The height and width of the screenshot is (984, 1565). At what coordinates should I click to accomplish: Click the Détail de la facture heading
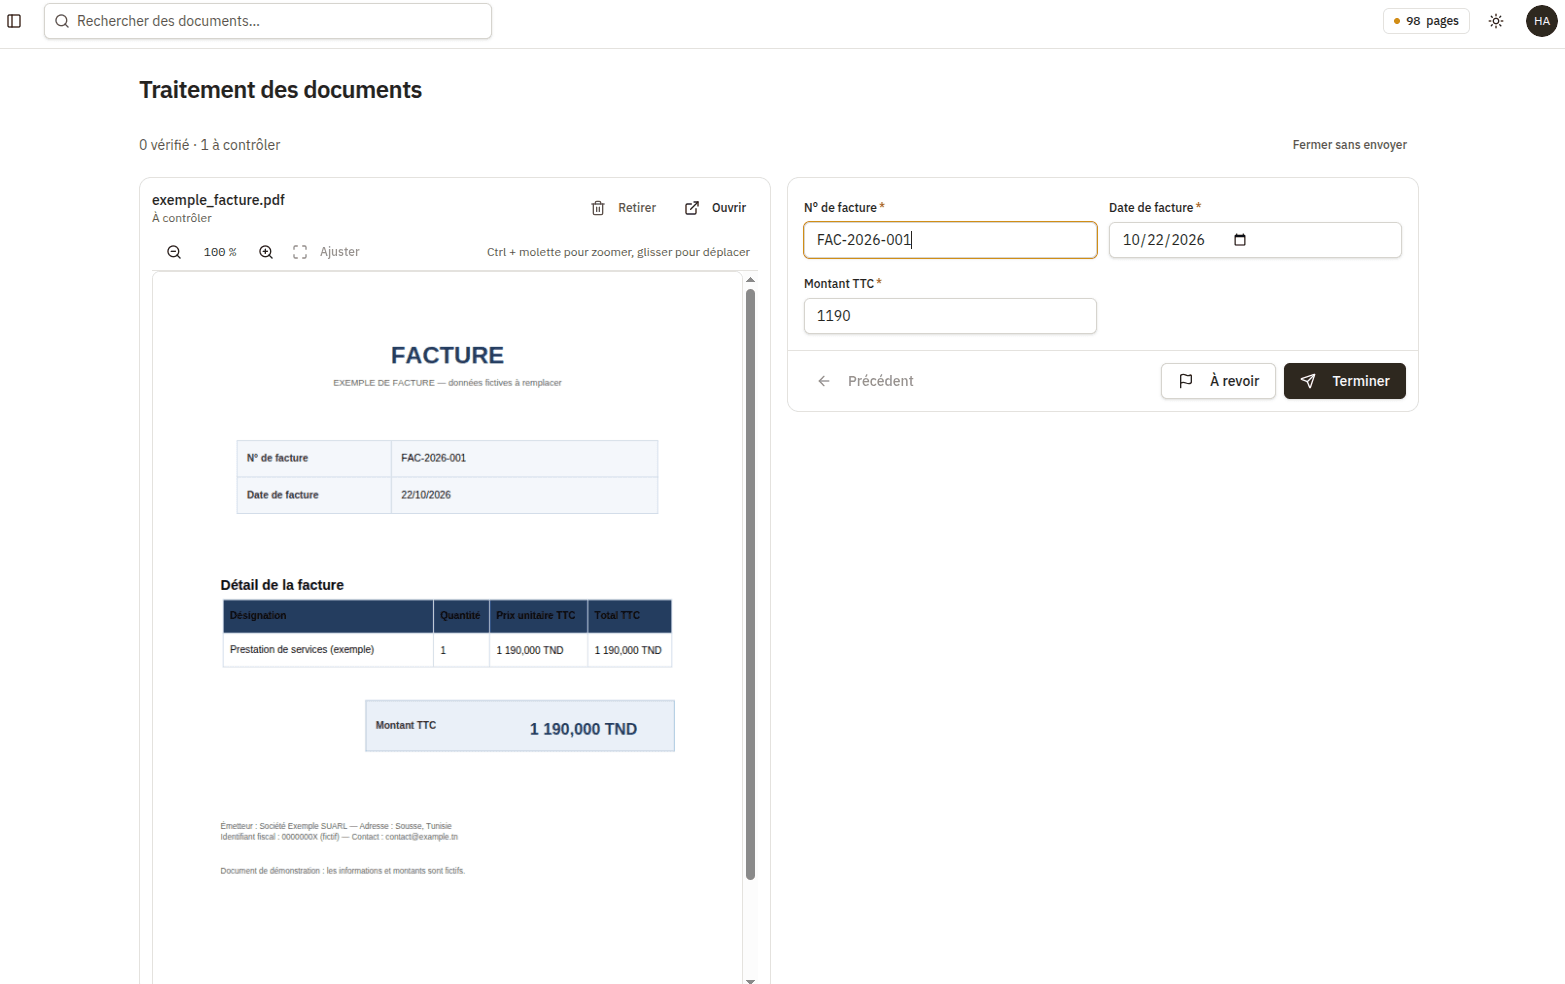(x=282, y=585)
